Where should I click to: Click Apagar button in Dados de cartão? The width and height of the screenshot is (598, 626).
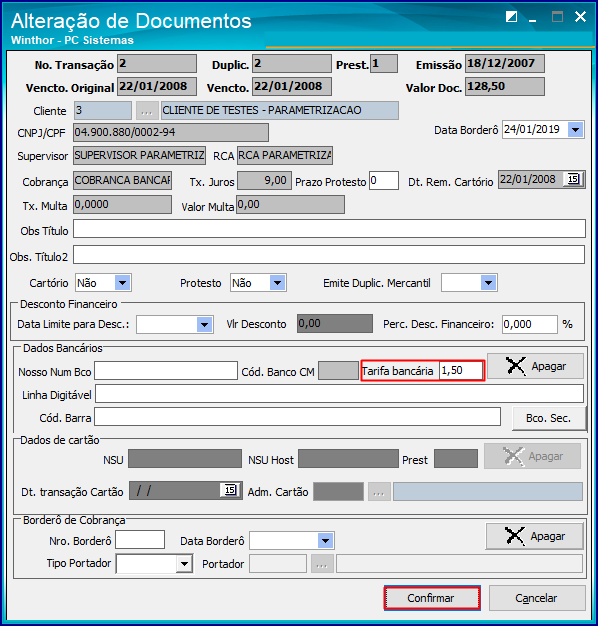[533, 456]
